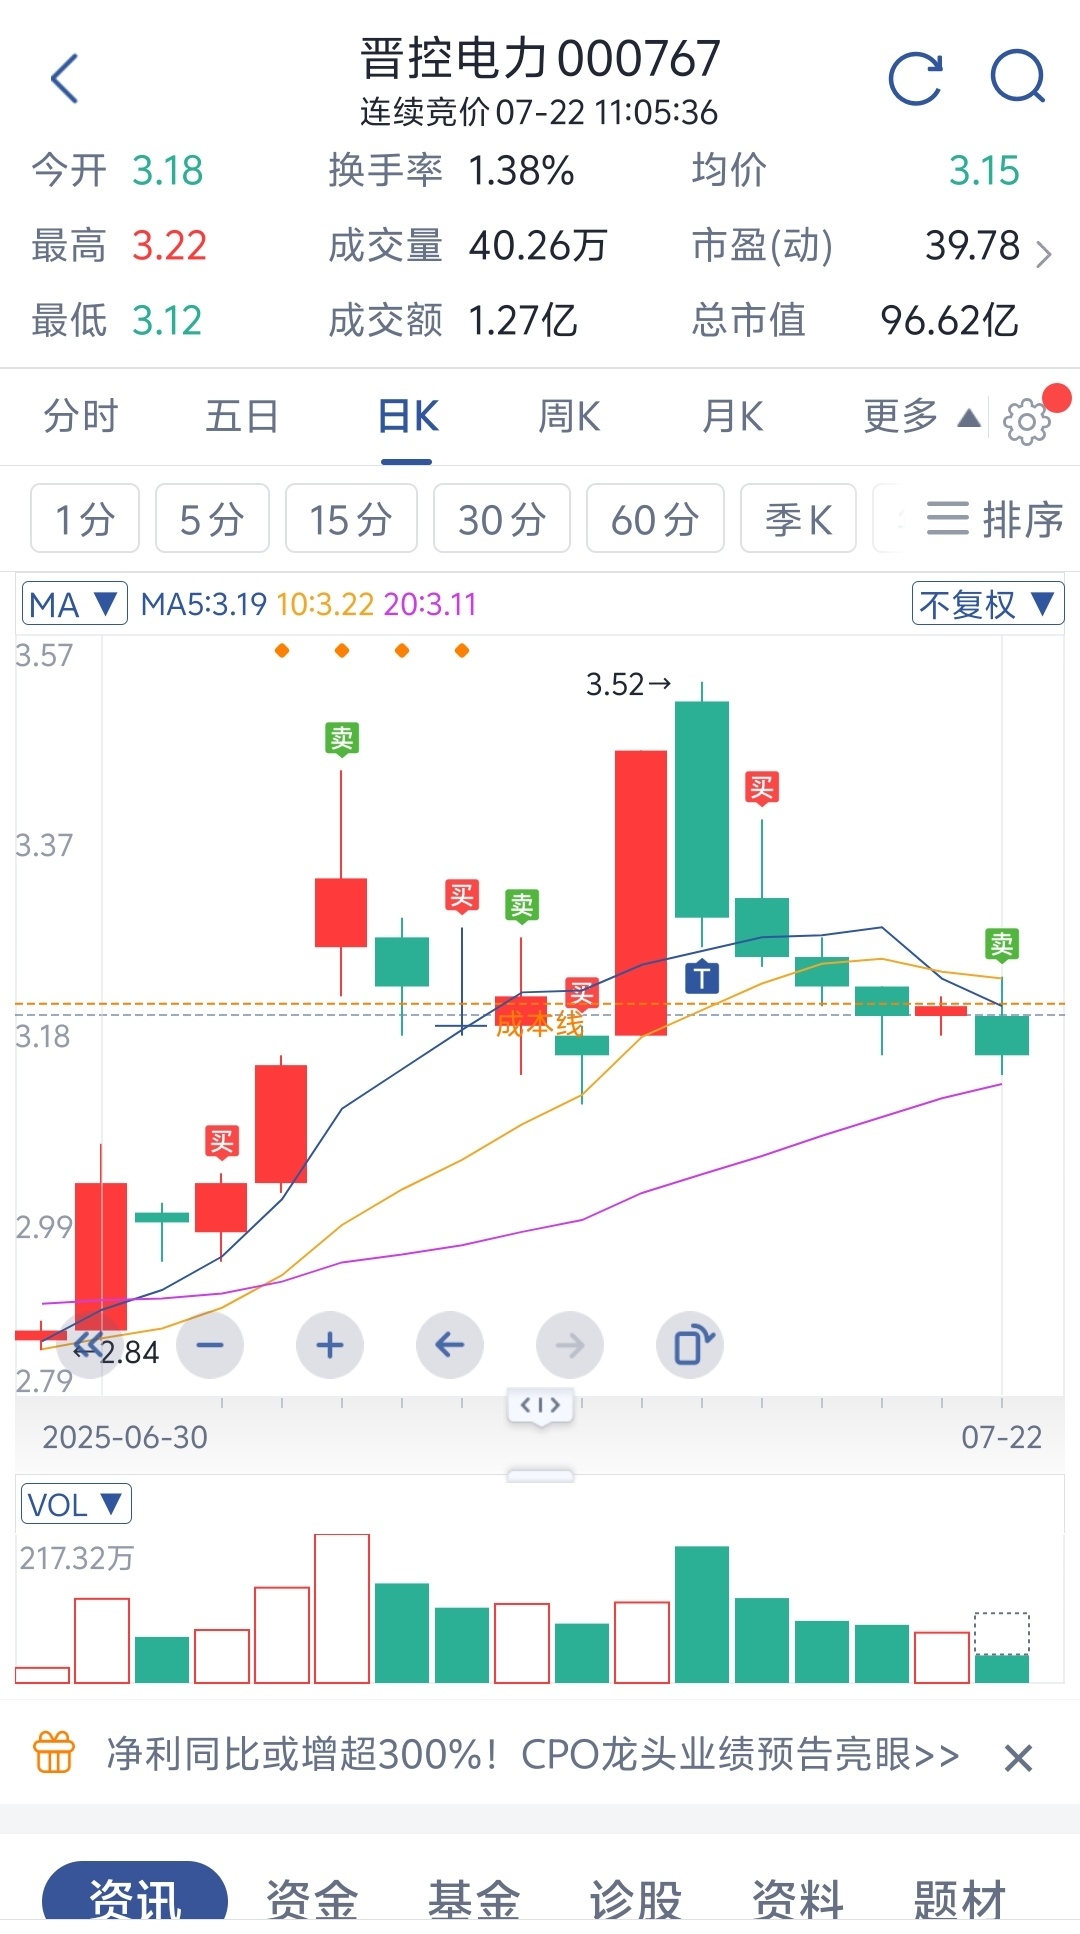Open the search magnifier icon
Viewport: 1080px width, 1934px height.
pyautogui.click(x=1018, y=78)
